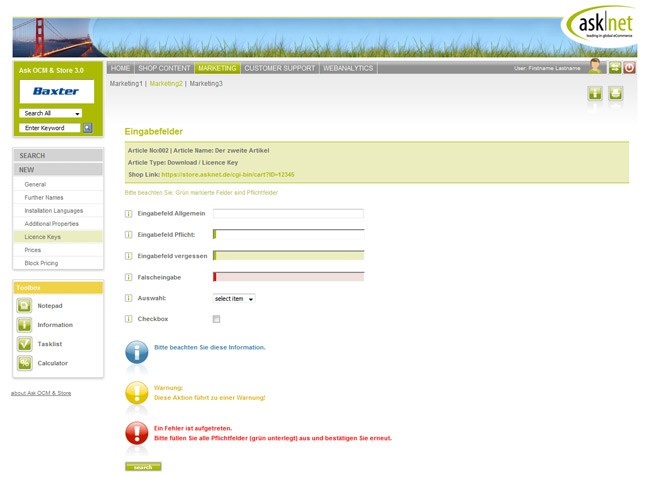The image size is (650, 490).
Task: Open the Tasklist checkmark icon
Action: (x=24, y=344)
